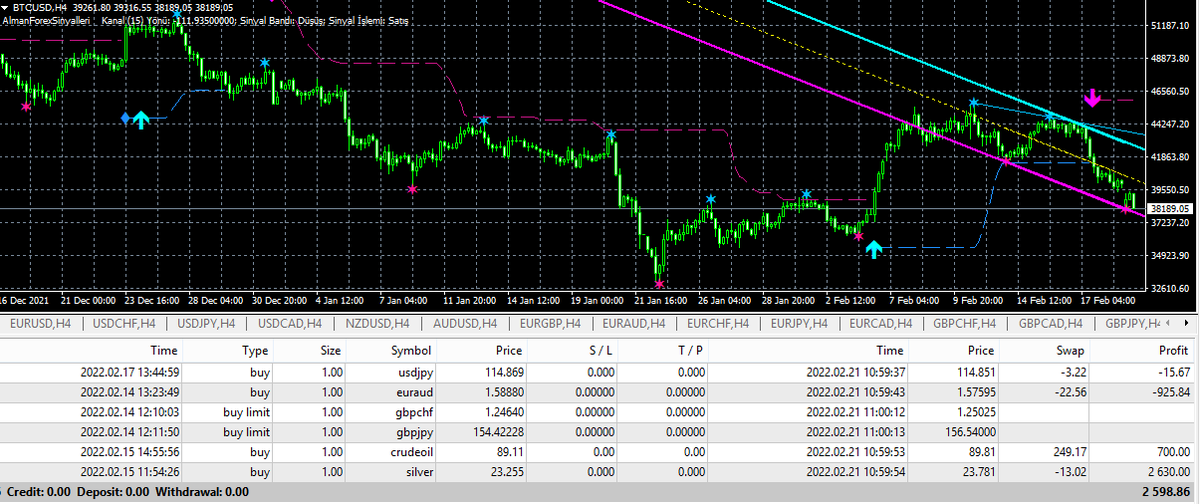The image size is (1200, 504).
Task: Sort by the T / P column header
Action: coord(688,351)
